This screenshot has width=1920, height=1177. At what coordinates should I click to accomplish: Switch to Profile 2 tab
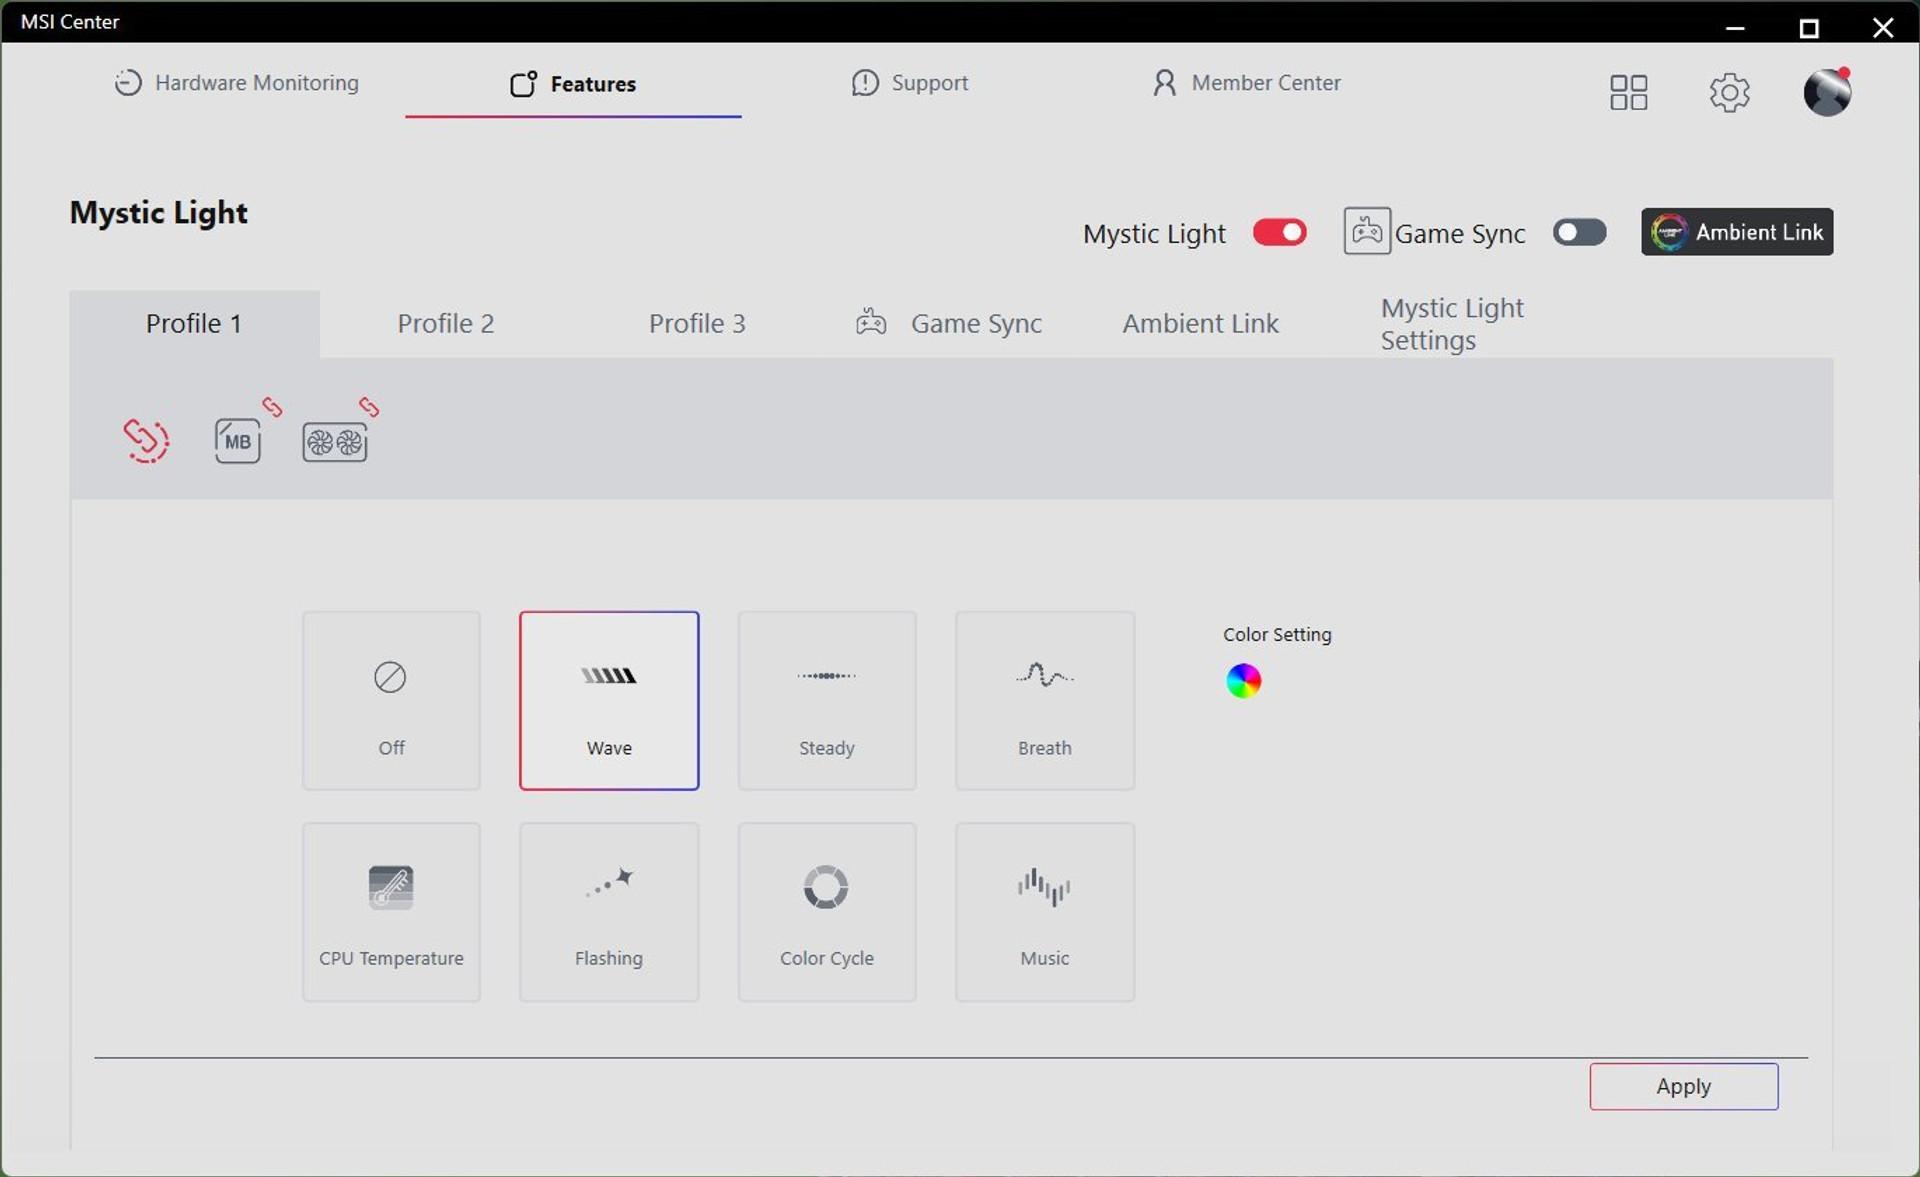tap(446, 324)
